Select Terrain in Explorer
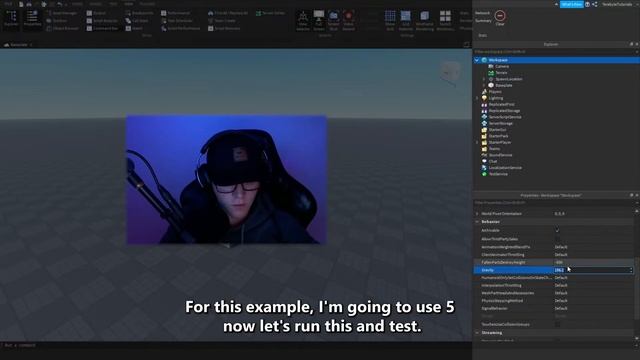The height and width of the screenshot is (360, 640). (501, 73)
